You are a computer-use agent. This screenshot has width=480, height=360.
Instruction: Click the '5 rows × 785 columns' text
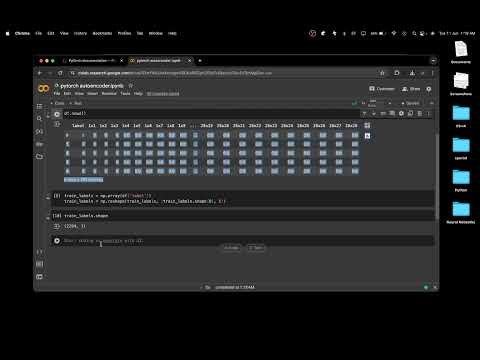(83, 180)
